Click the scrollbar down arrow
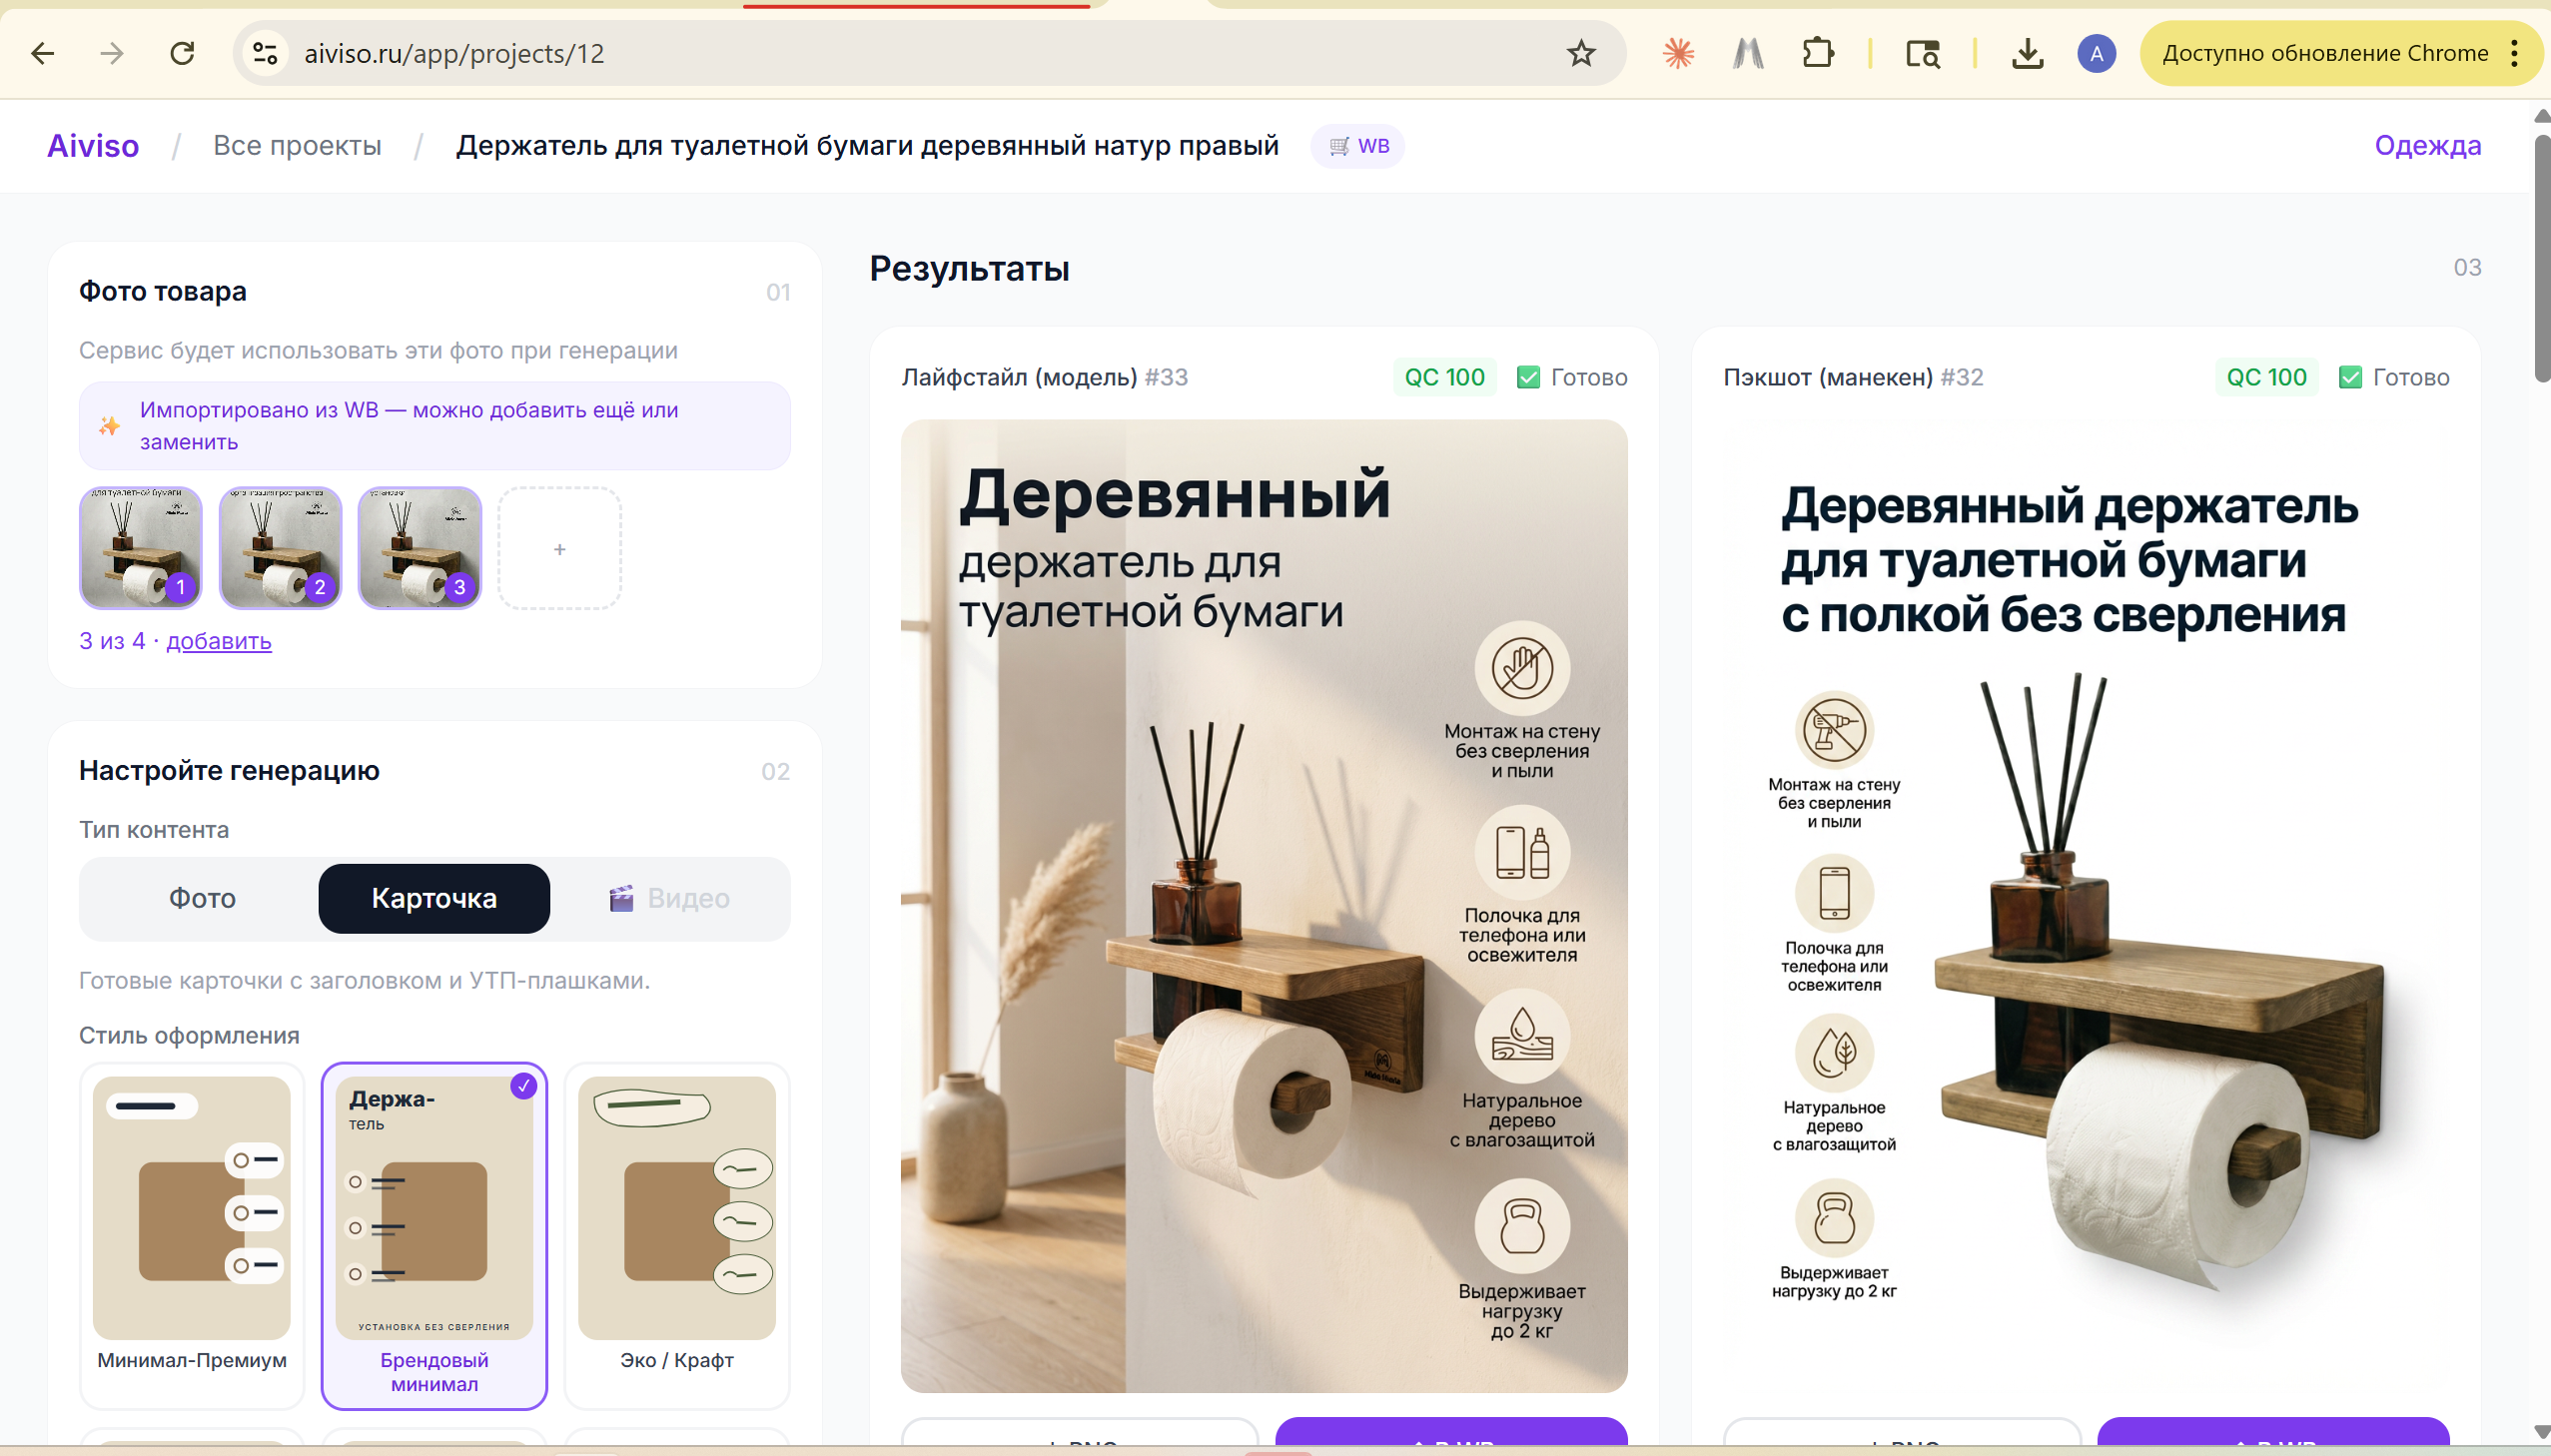This screenshot has width=2551, height=1456. pyautogui.click(x=2541, y=1432)
